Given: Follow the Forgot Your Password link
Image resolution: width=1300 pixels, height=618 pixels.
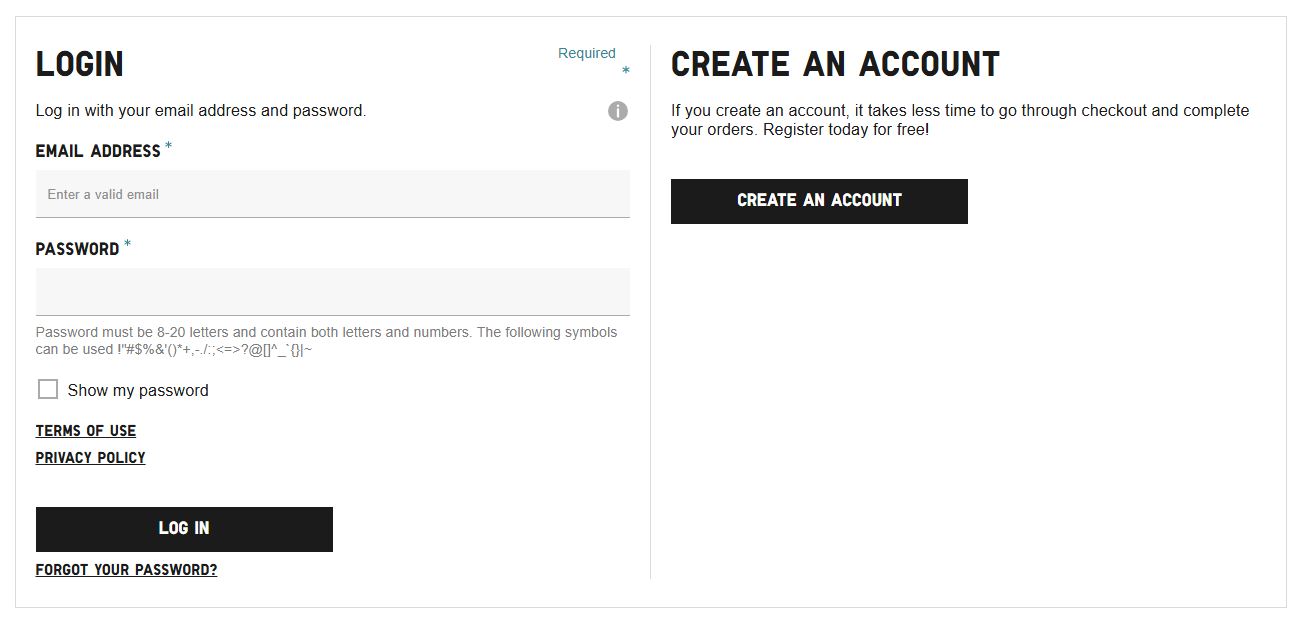Looking at the screenshot, I should (126, 570).
